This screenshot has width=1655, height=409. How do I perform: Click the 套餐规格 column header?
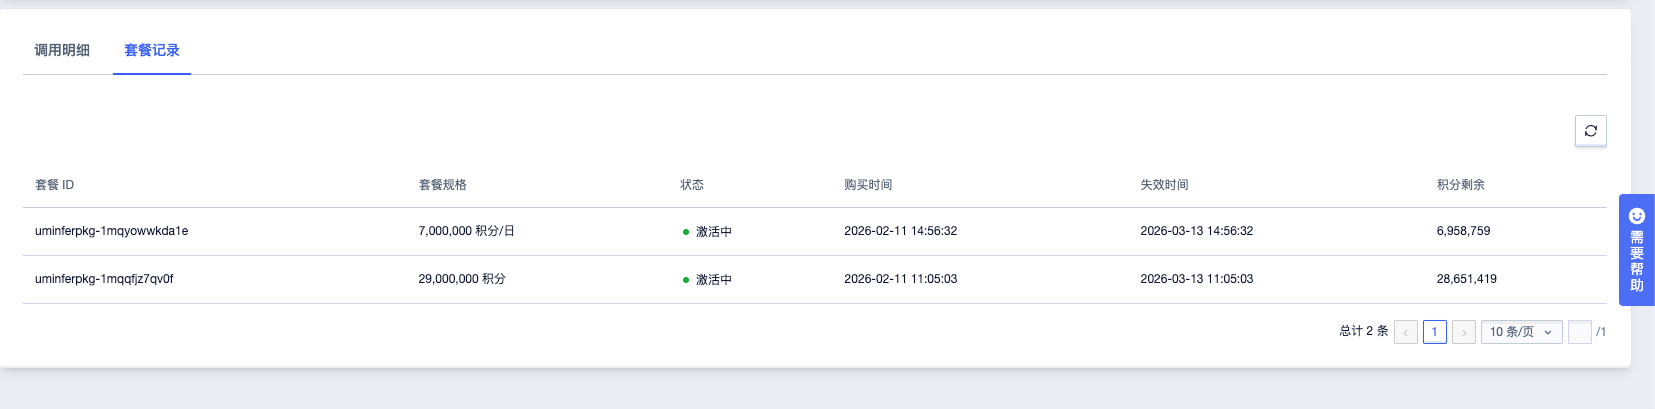pyautogui.click(x=442, y=185)
